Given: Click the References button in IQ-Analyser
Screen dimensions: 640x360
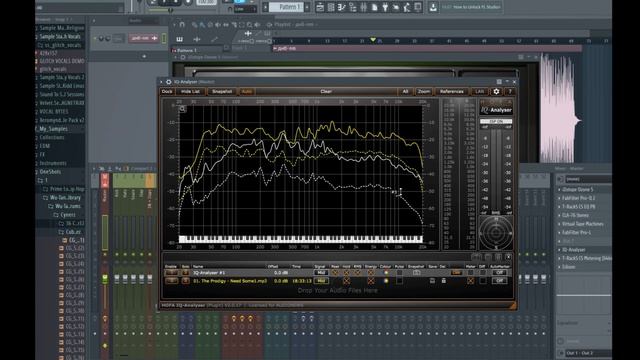Looking at the screenshot, I should click(x=451, y=91).
